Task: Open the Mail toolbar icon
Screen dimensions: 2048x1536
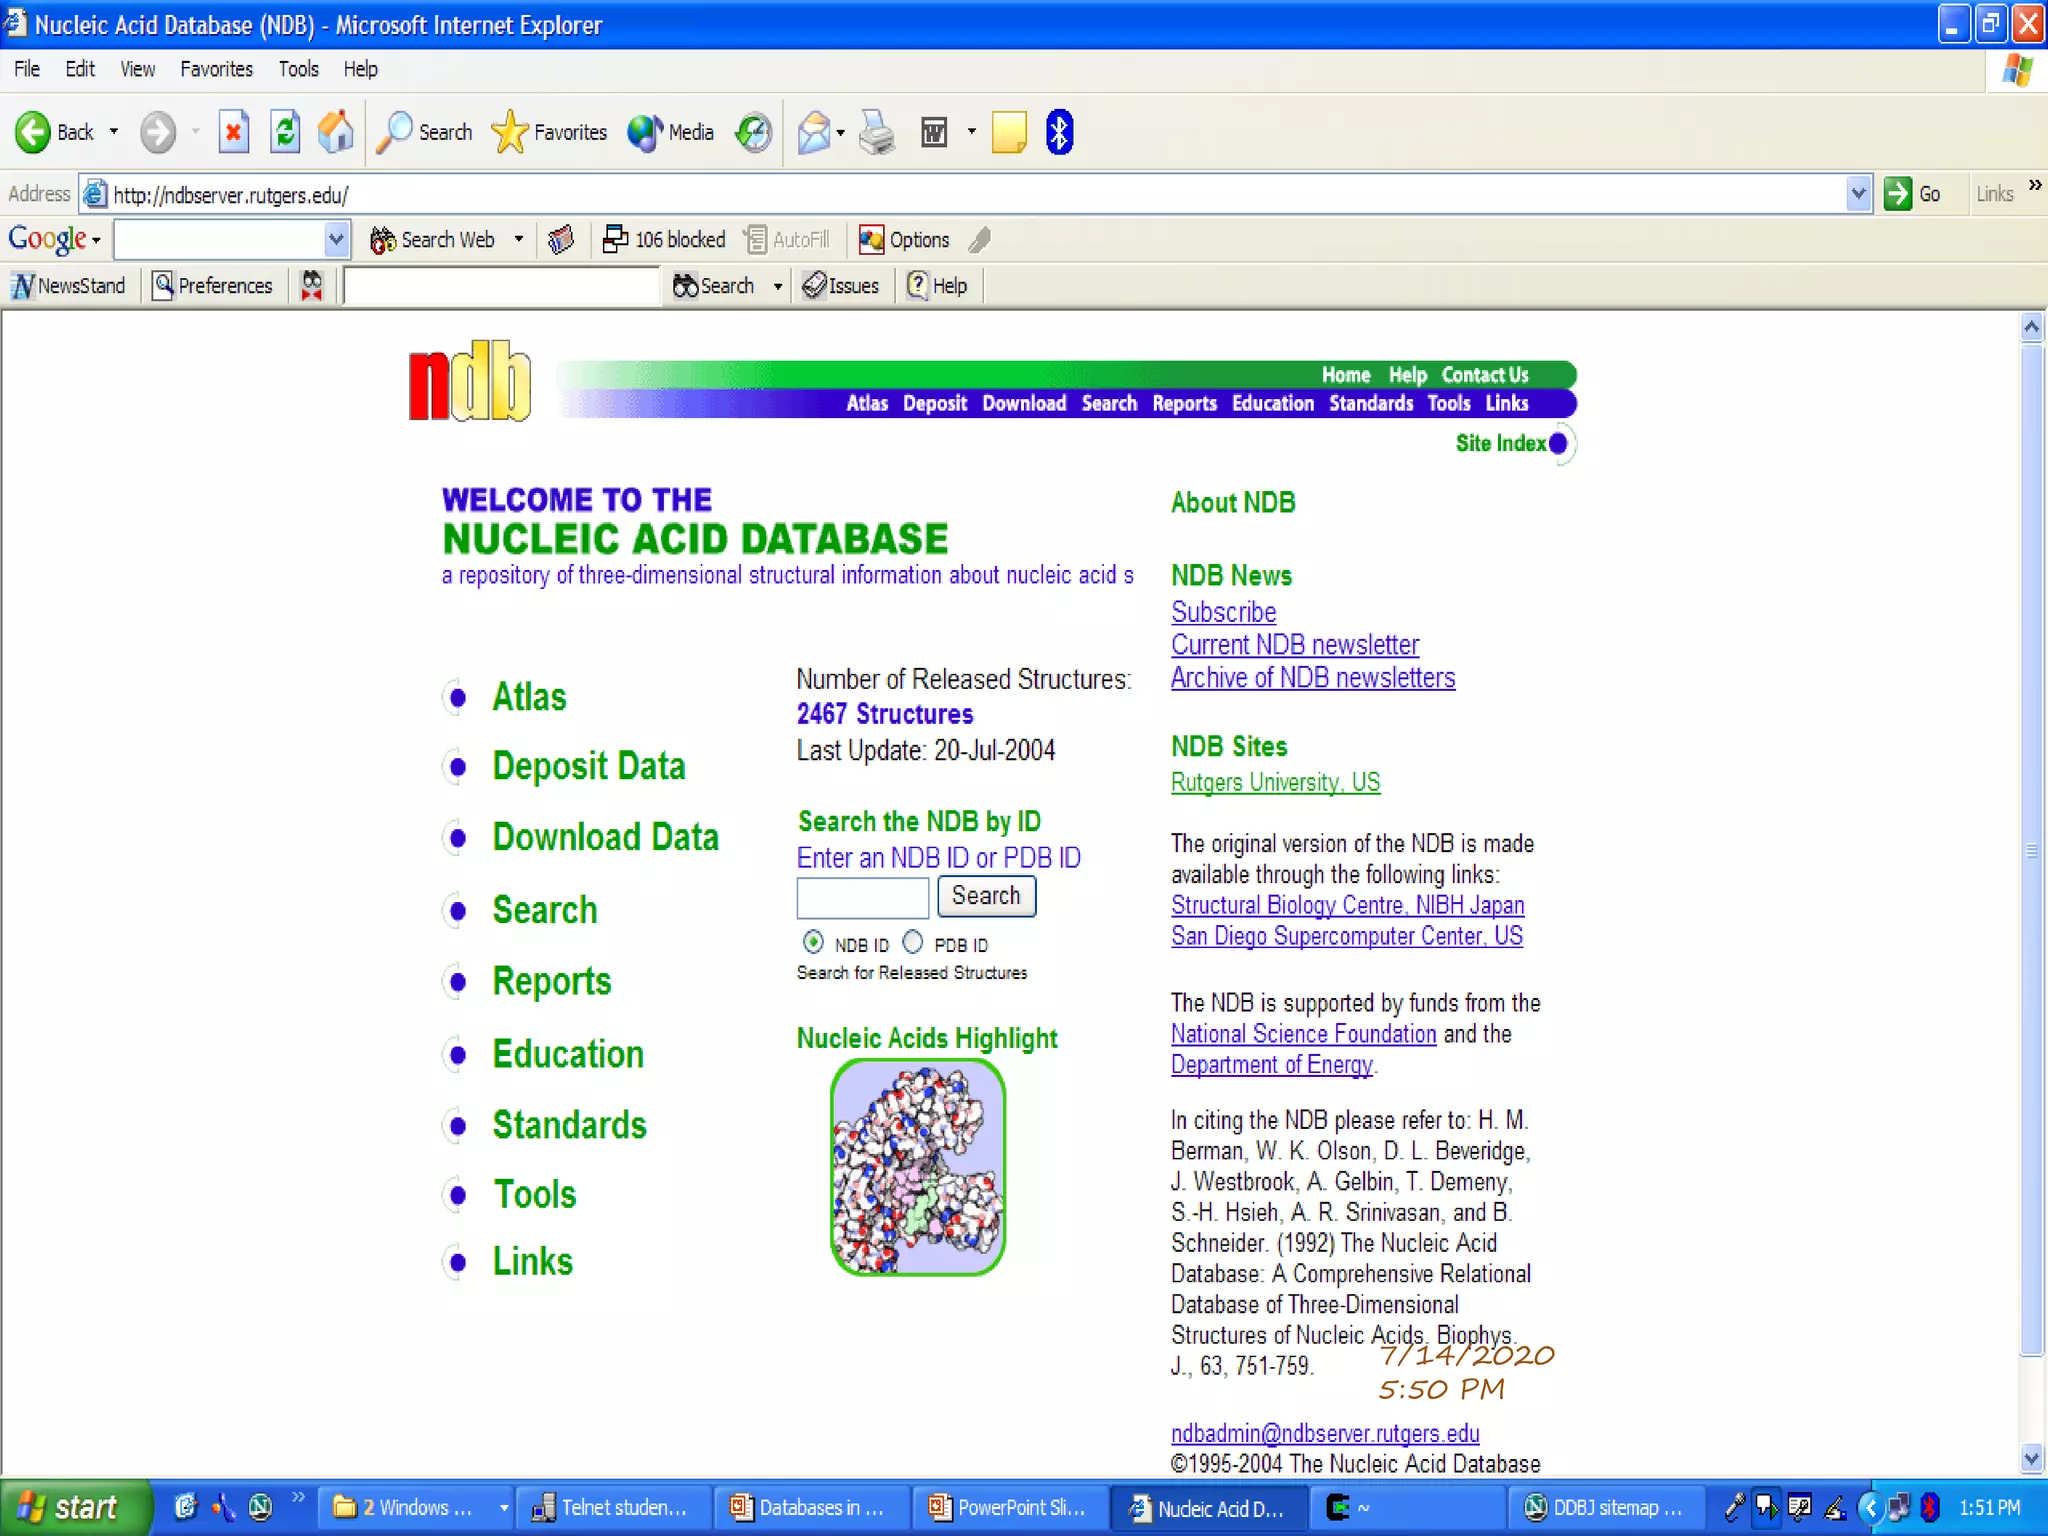Action: pos(814,132)
